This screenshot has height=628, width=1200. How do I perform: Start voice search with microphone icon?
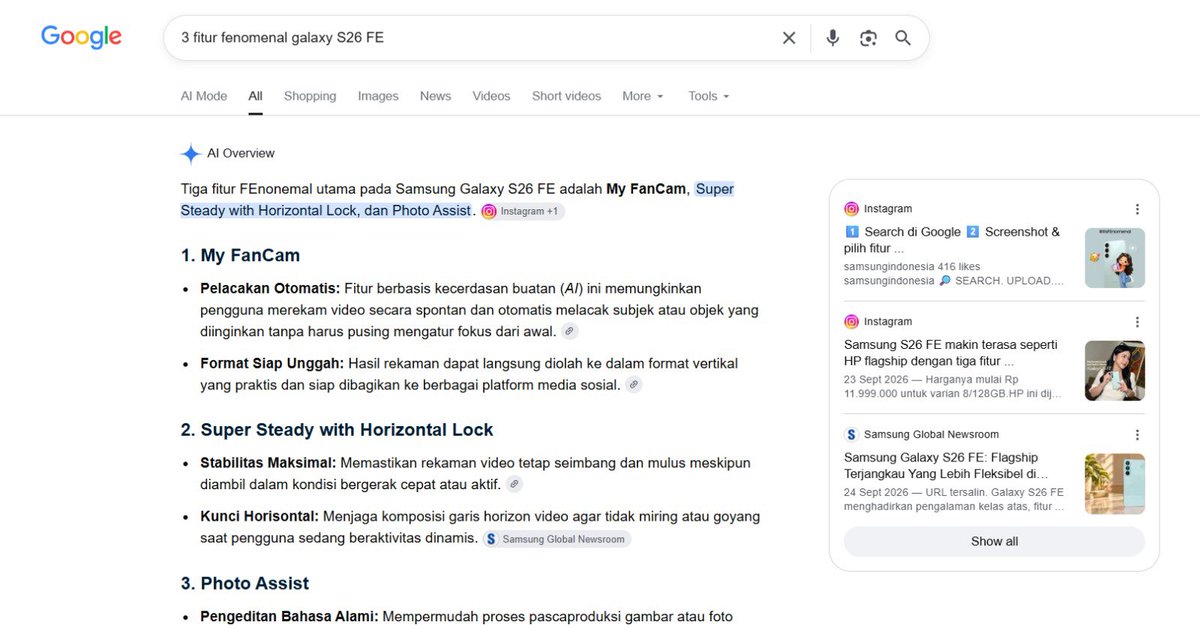(832, 38)
